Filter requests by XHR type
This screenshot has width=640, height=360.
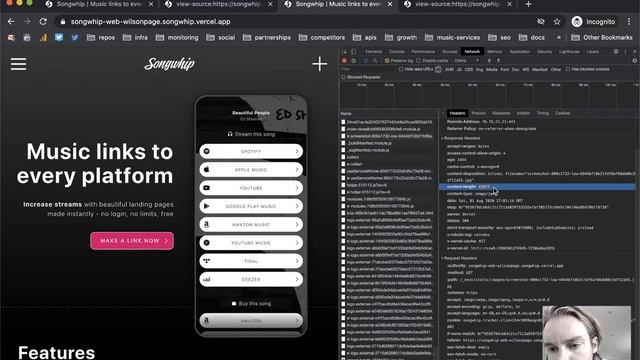coord(449,70)
